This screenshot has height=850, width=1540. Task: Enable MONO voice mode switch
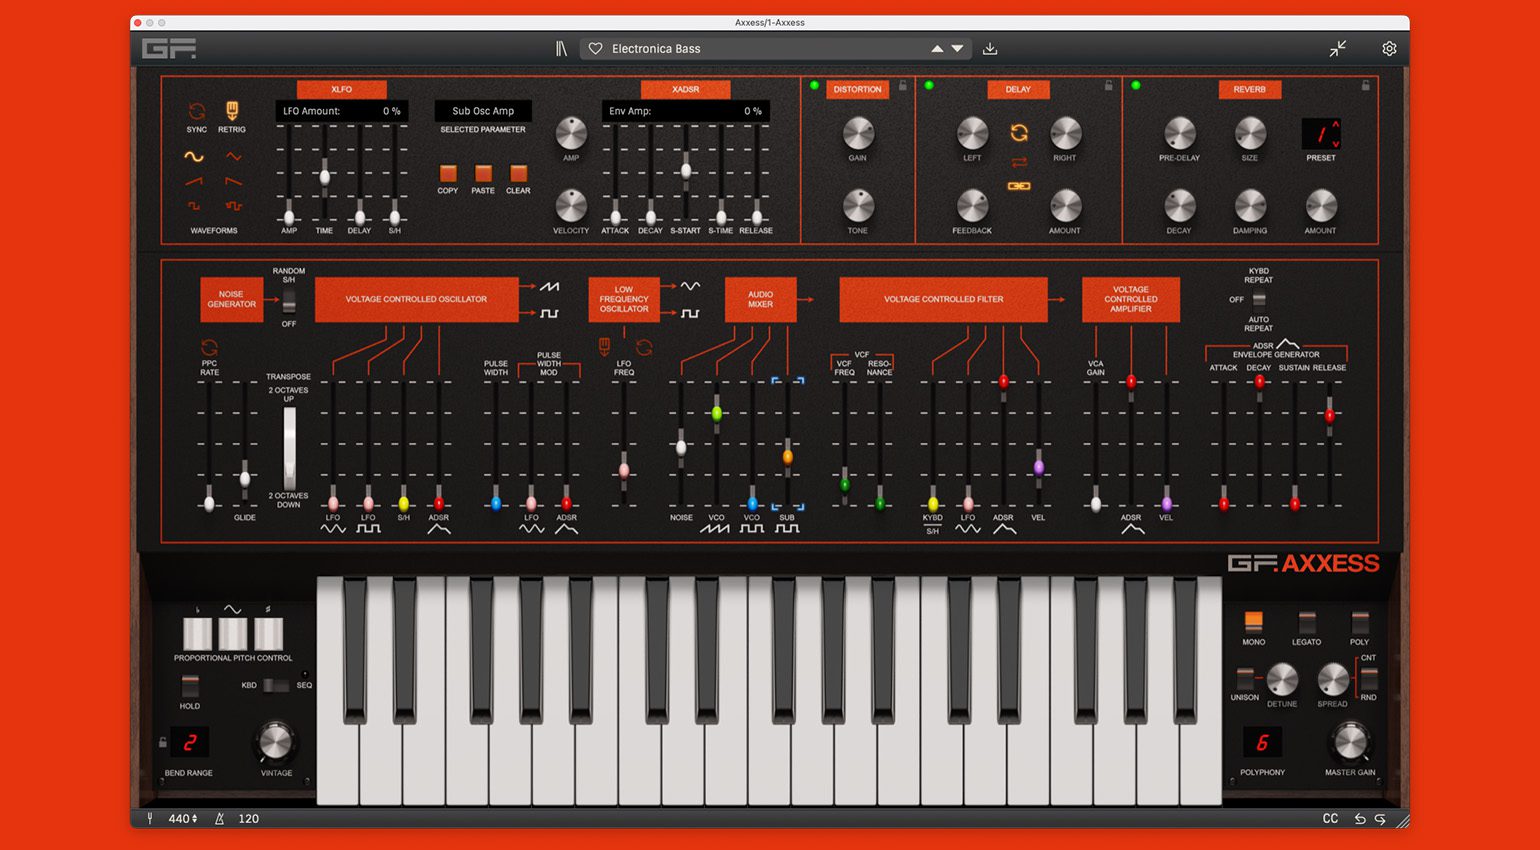(x=1253, y=622)
